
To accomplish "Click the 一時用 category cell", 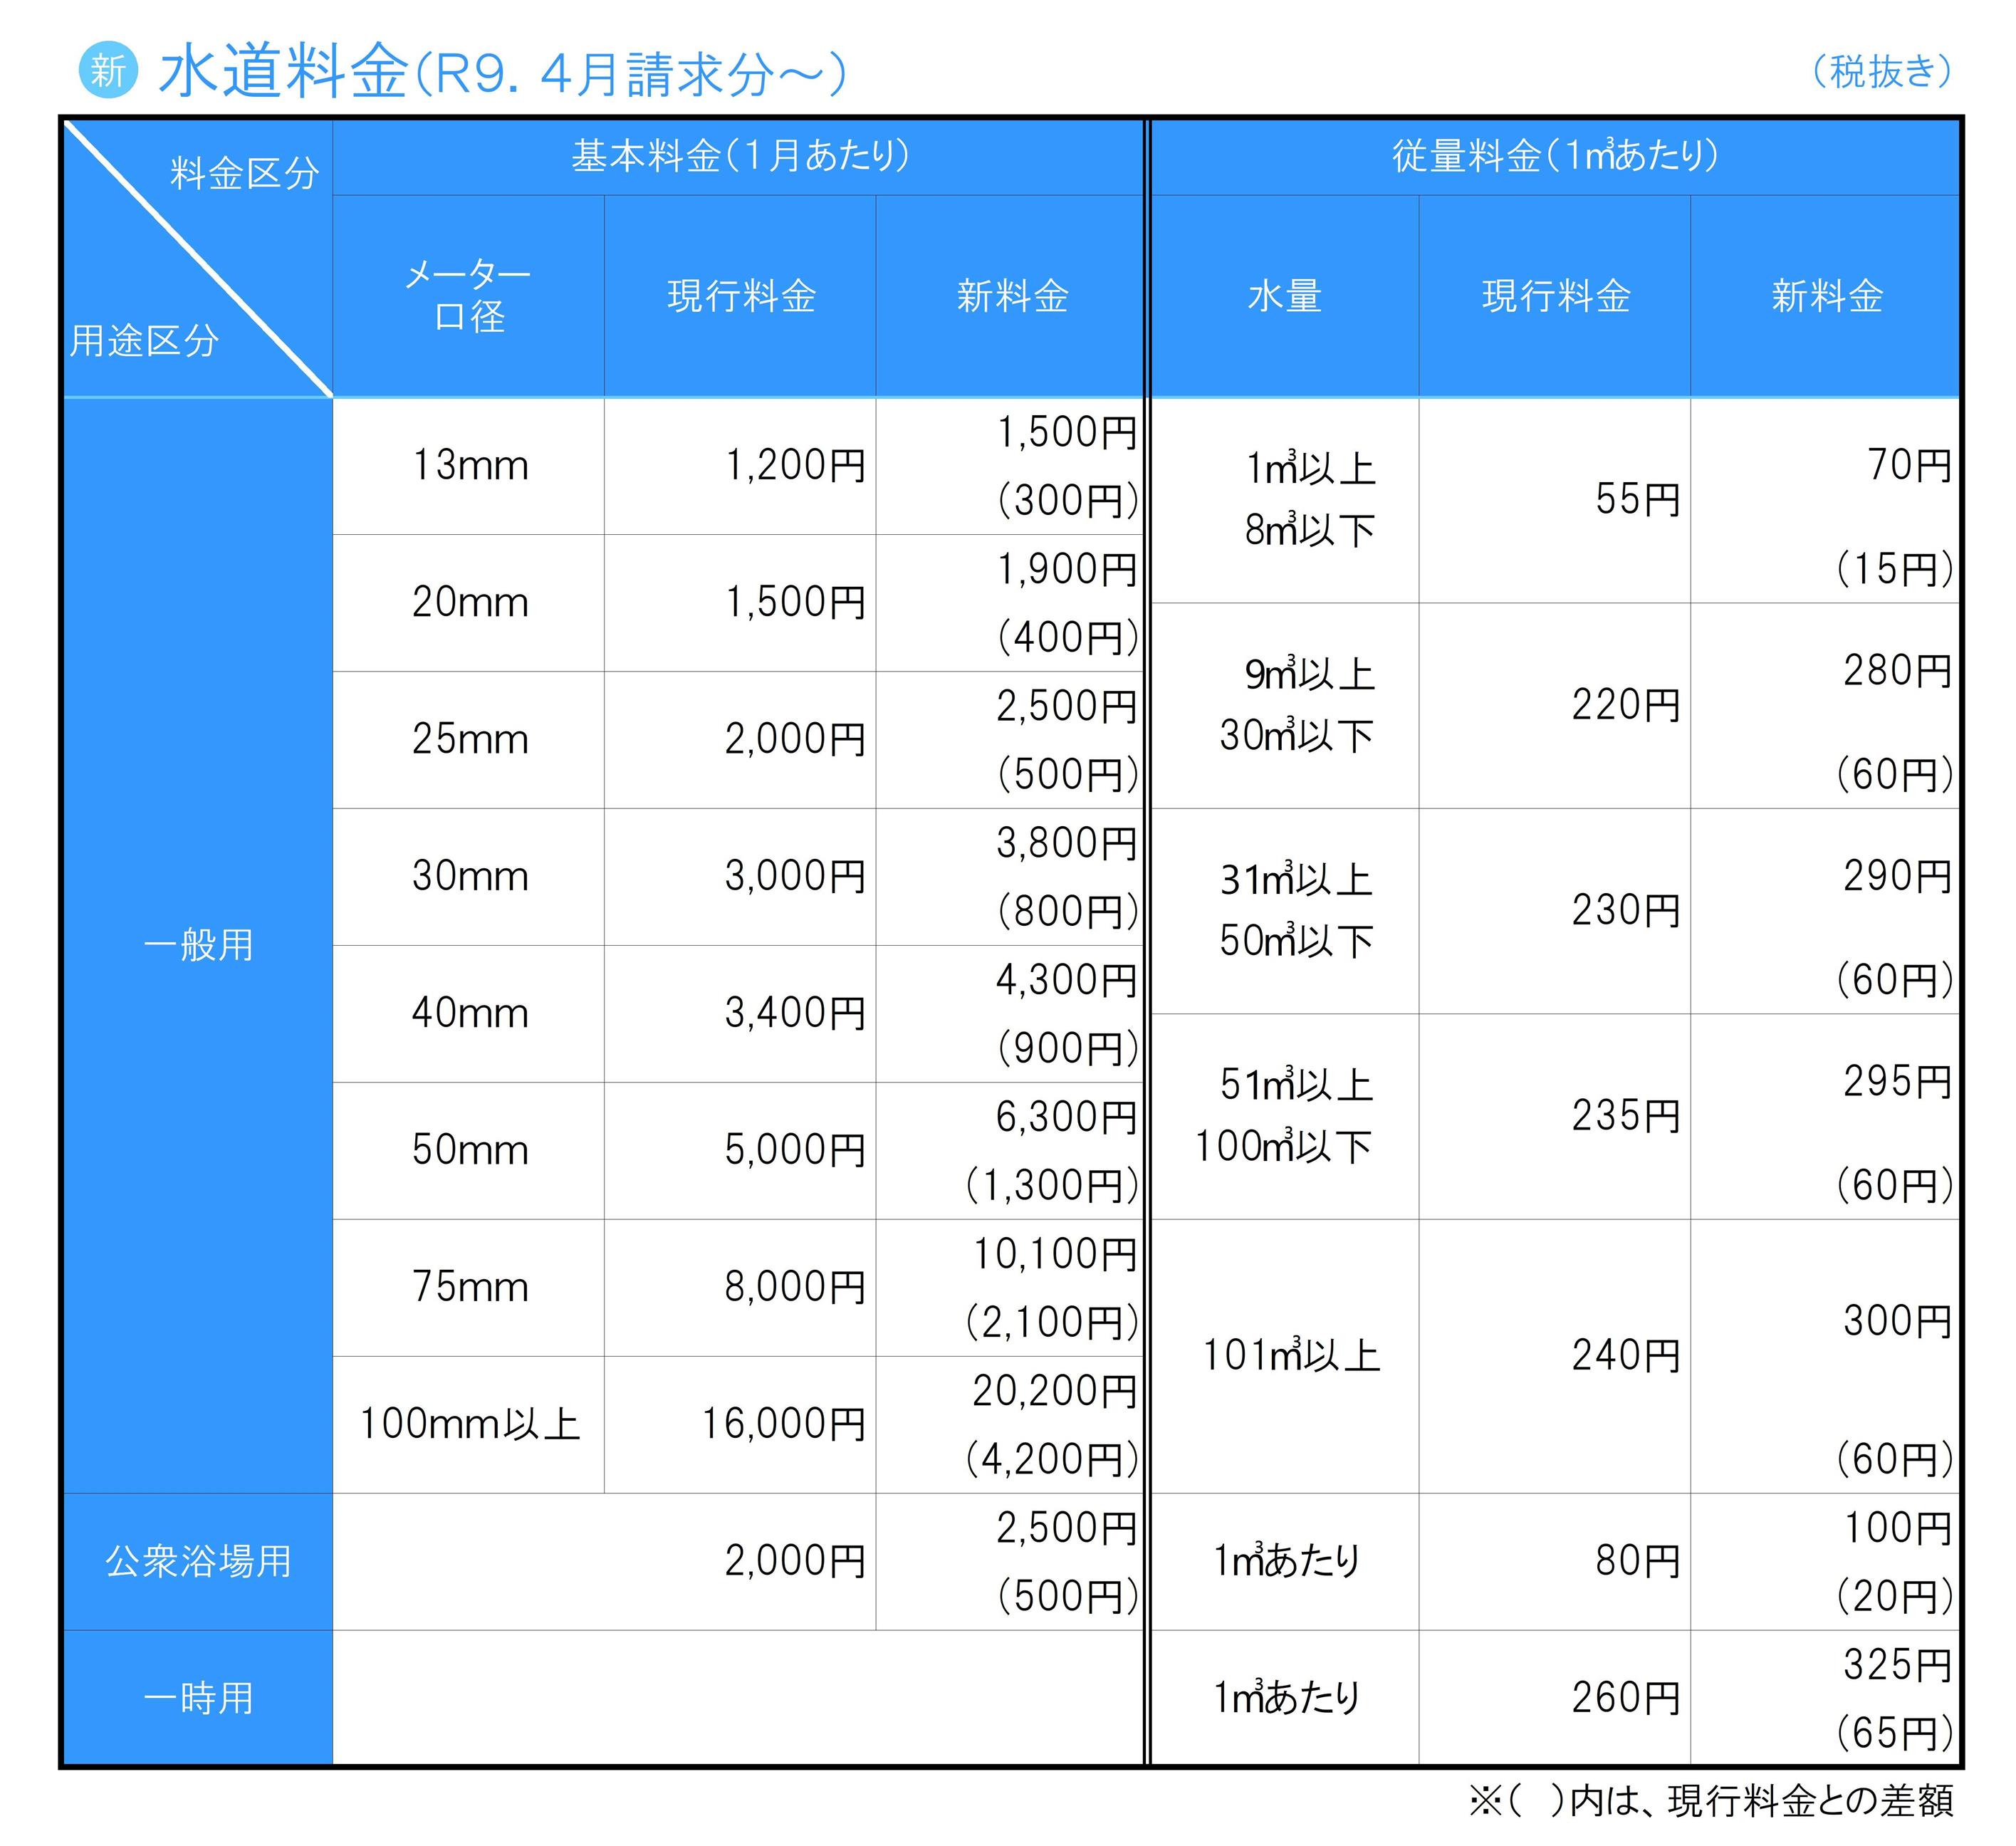I will click(x=198, y=1698).
